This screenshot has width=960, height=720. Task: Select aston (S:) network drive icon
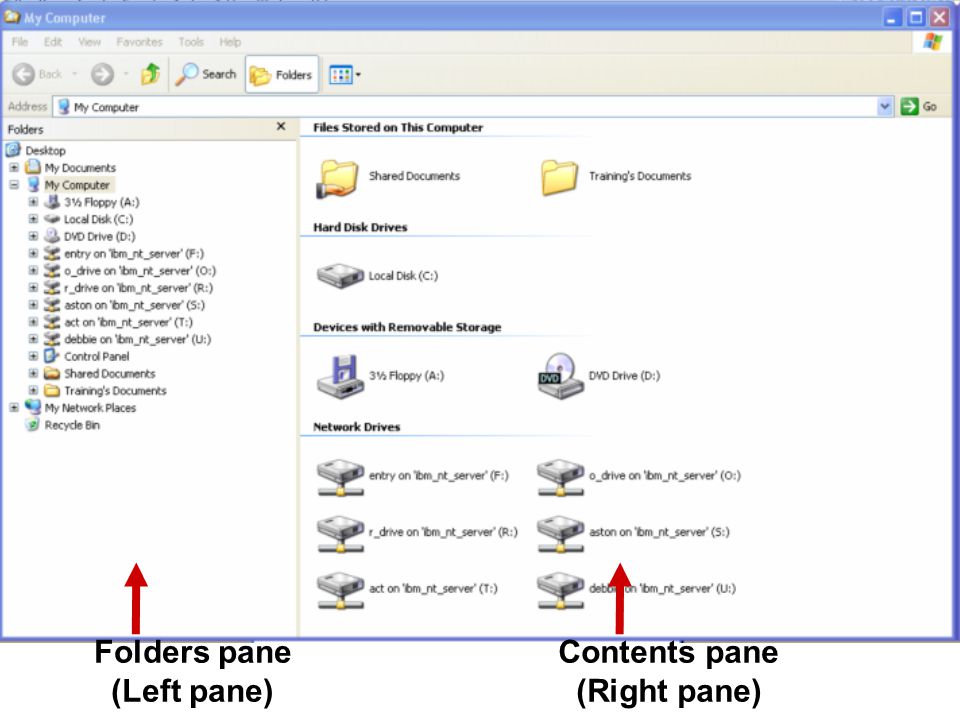click(560, 533)
